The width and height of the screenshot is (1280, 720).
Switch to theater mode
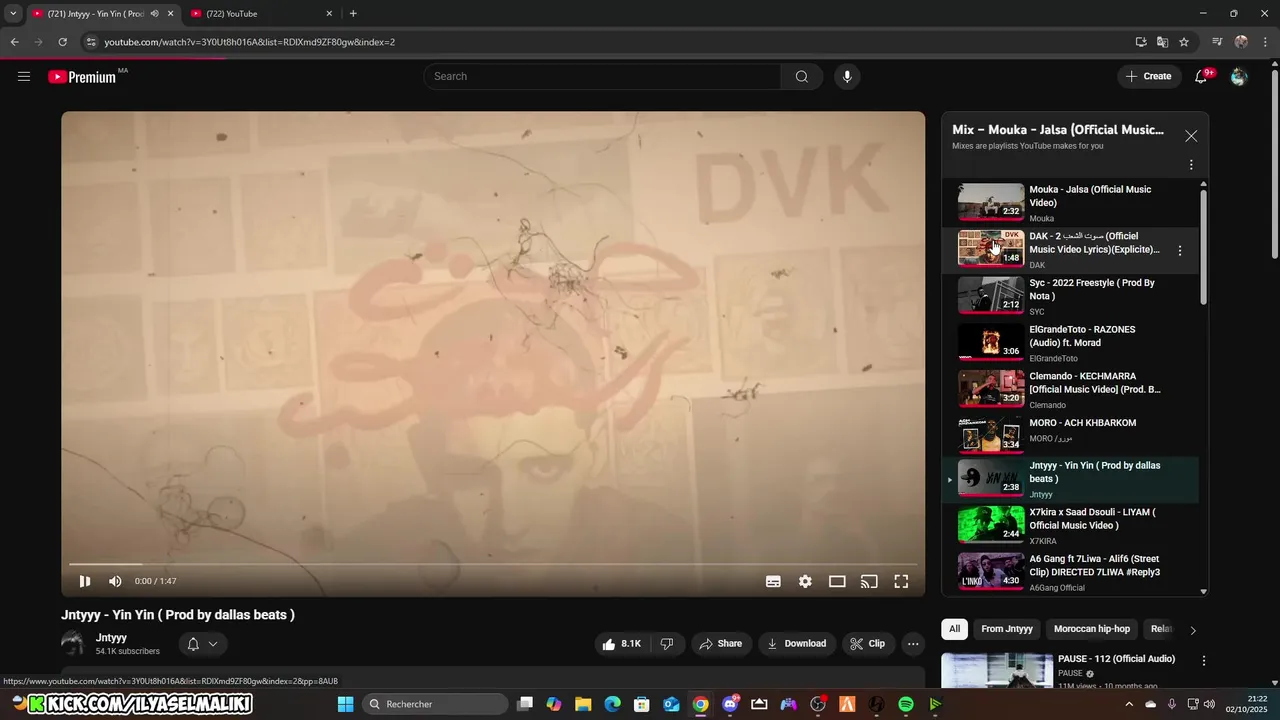[x=837, y=581]
